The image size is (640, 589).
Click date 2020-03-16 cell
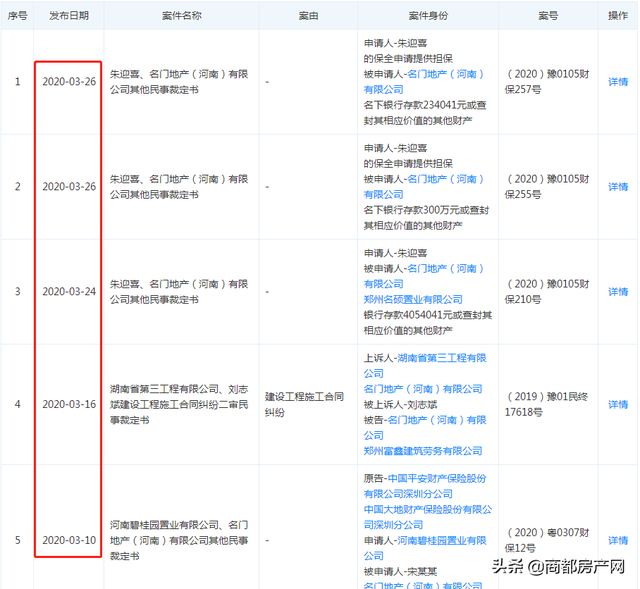pos(69,404)
